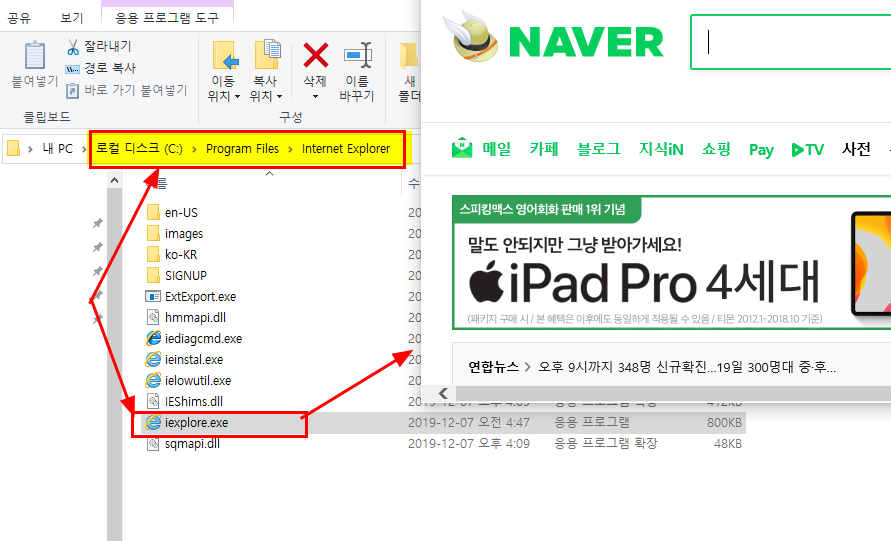Open Move to (이동 위치) dropdown
This screenshot has width=891, height=541.
(224, 72)
